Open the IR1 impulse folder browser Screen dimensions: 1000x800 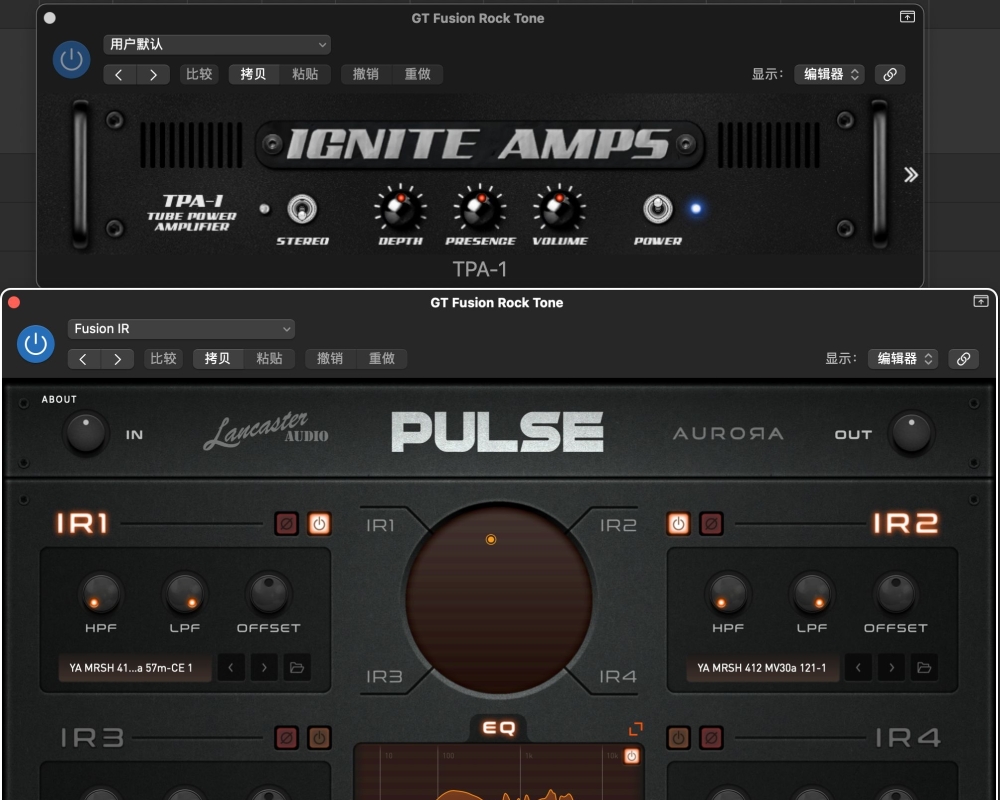(x=296, y=667)
